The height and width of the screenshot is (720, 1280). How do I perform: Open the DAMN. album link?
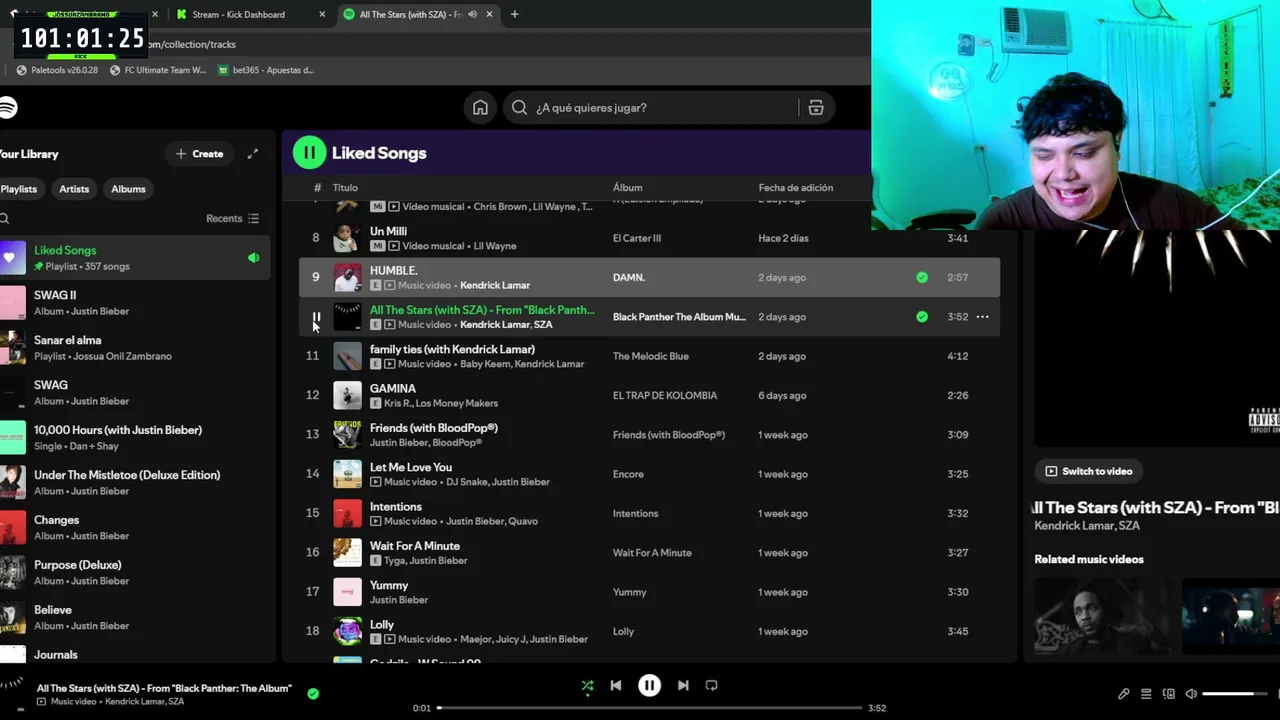(629, 278)
